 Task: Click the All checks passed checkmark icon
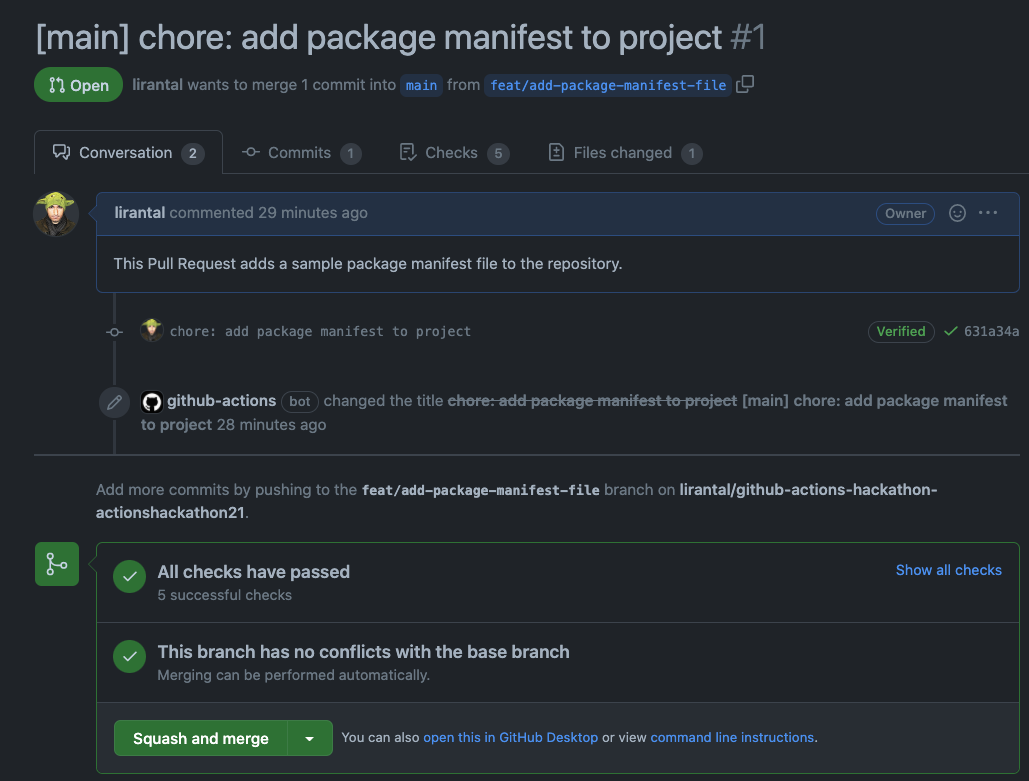[129, 578]
